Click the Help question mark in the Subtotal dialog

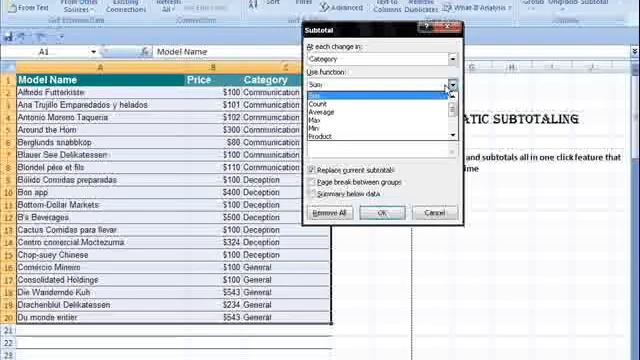coord(426,27)
